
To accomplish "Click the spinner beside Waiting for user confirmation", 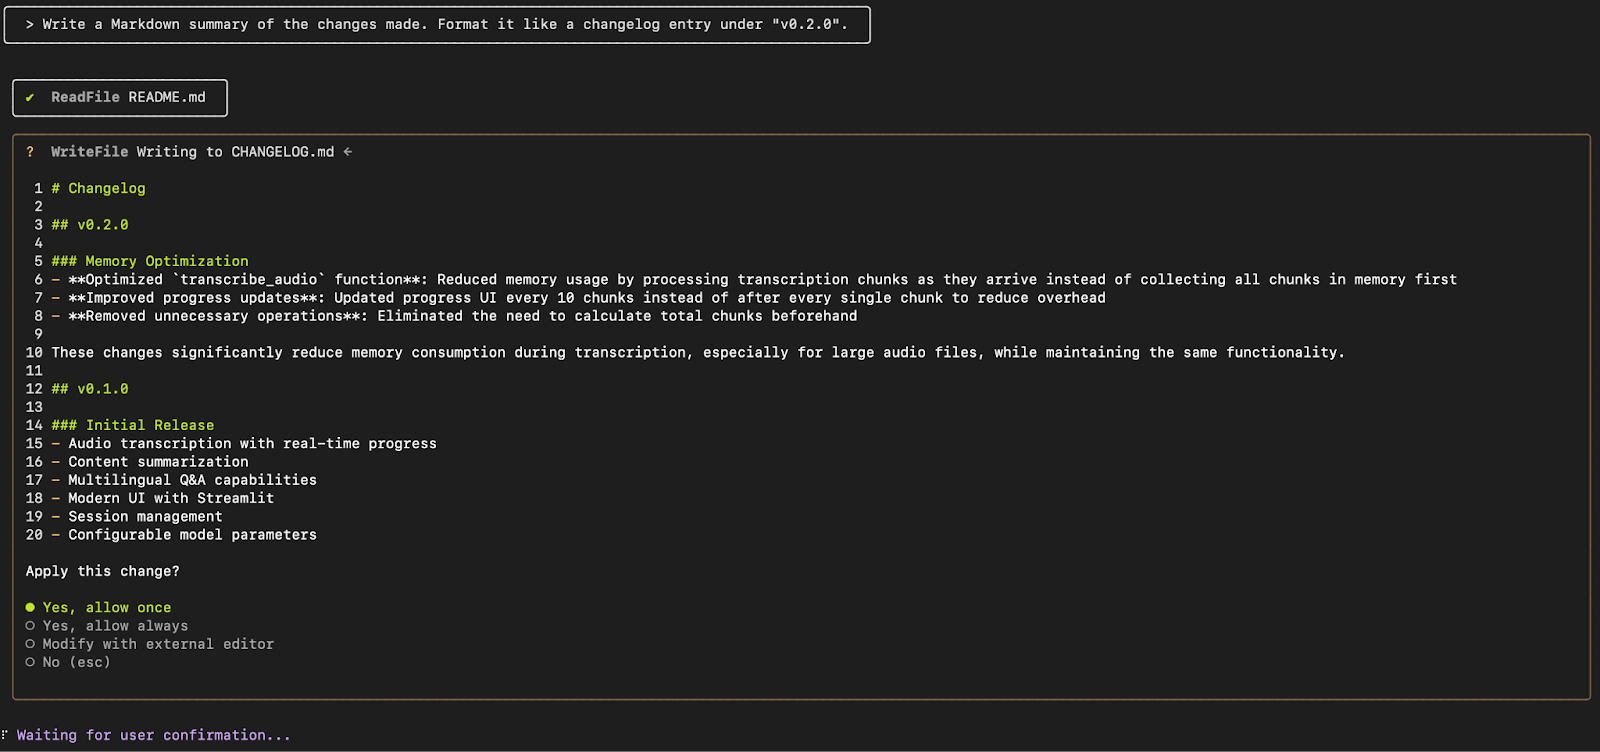I will [5, 735].
